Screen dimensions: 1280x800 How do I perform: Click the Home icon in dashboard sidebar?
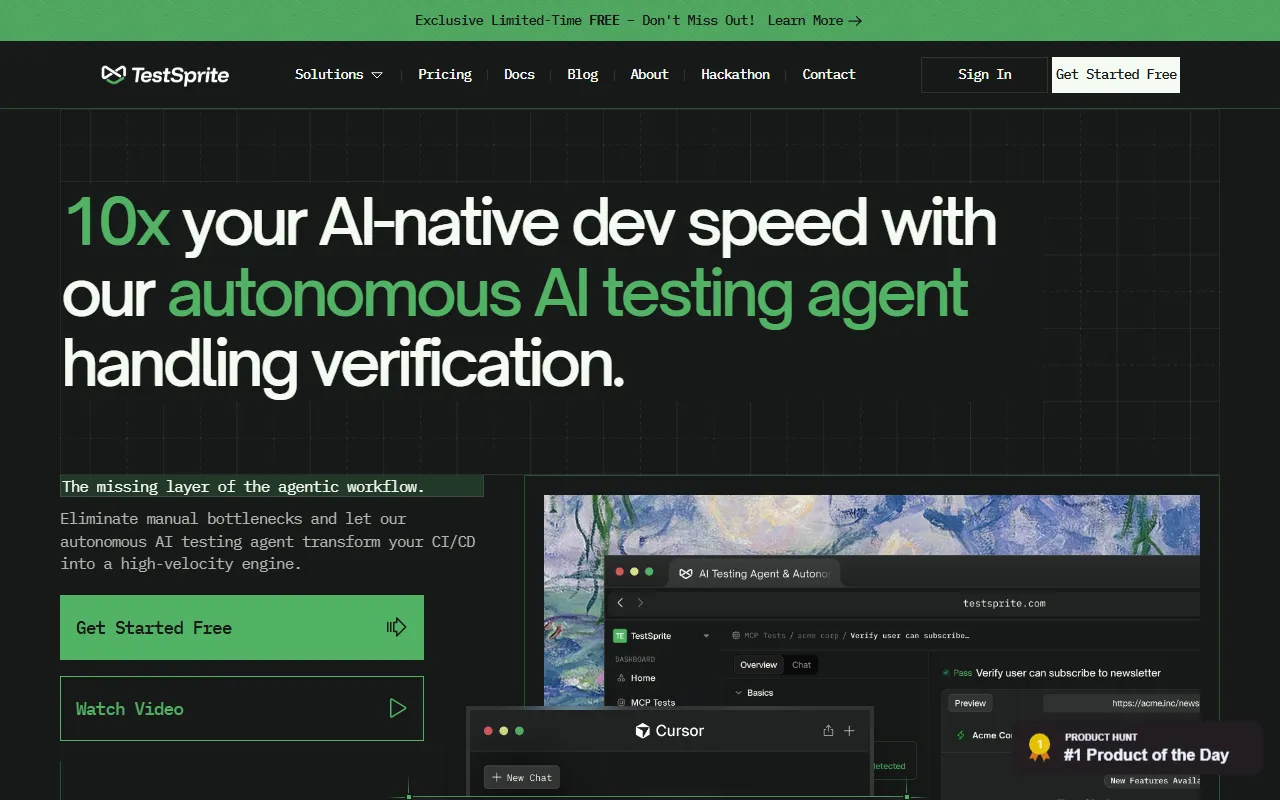pos(621,678)
